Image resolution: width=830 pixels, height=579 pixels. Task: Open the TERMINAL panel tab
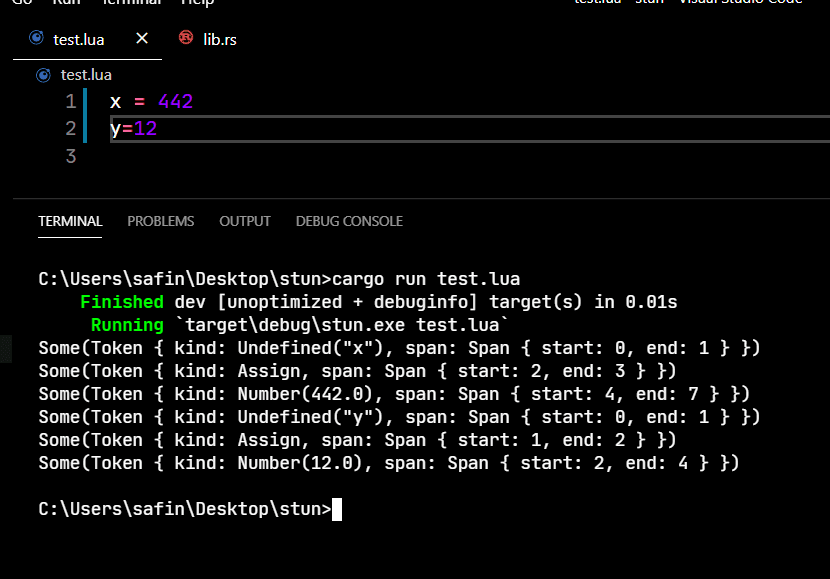(70, 221)
